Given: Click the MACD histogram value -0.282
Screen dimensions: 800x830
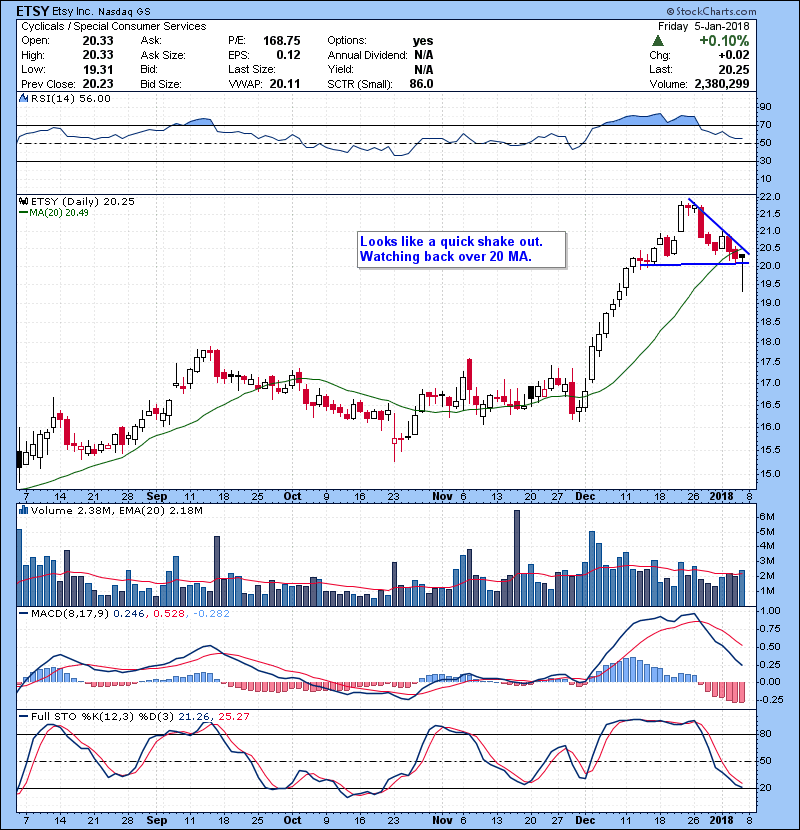Looking at the screenshot, I should [211, 614].
